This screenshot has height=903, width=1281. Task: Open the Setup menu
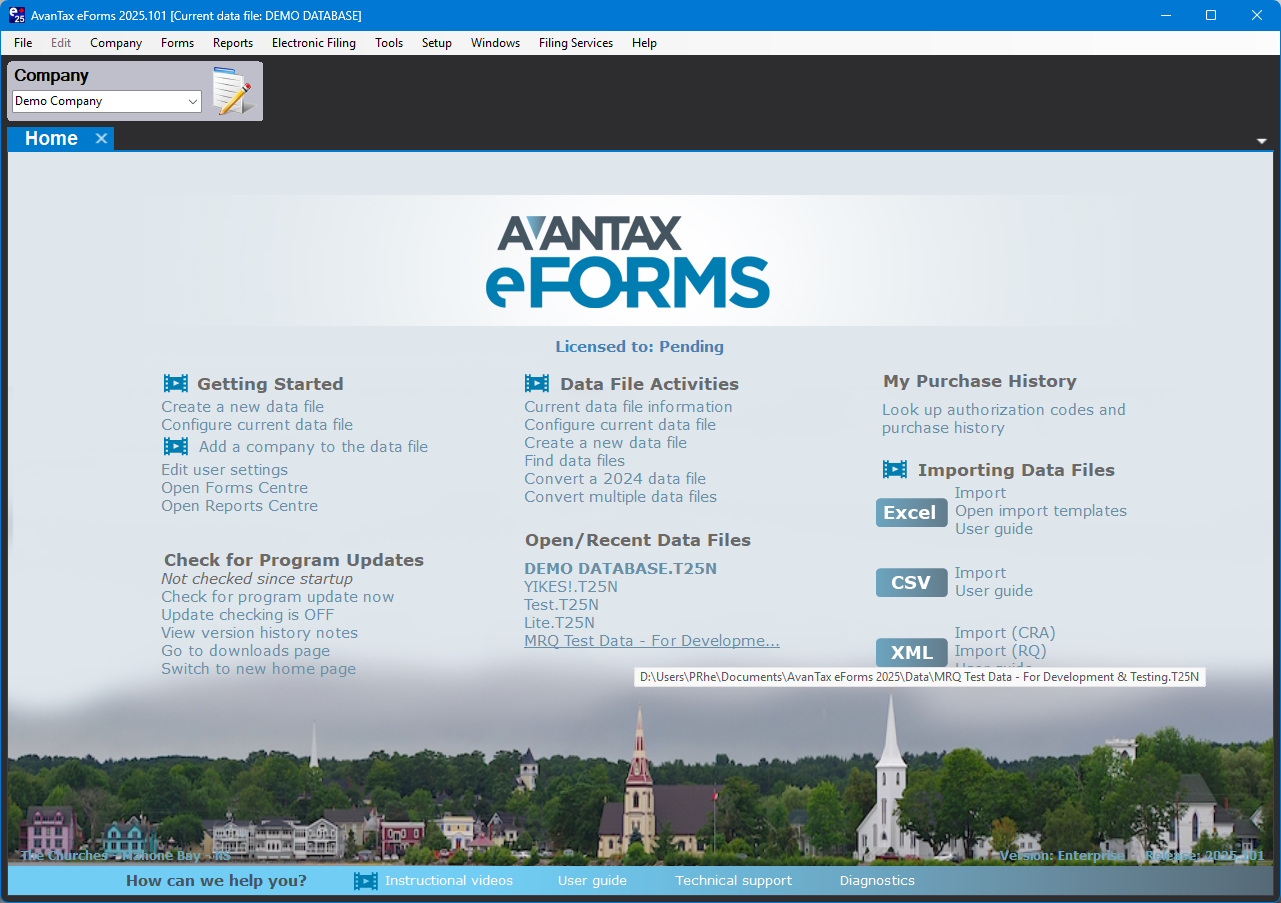[x=437, y=43]
